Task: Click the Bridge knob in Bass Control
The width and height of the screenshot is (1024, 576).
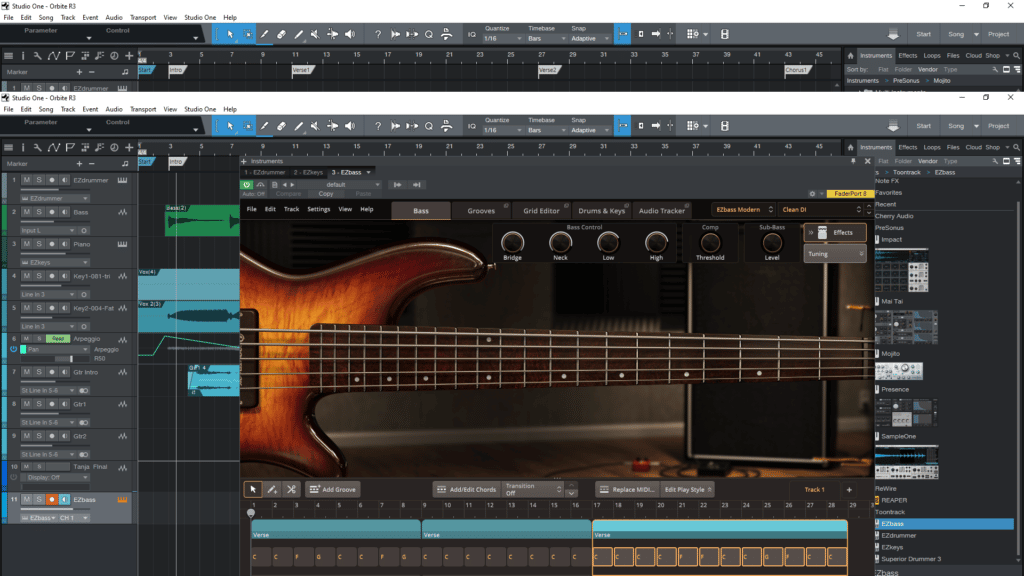Action: pyautogui.click(x=512, y=243)
